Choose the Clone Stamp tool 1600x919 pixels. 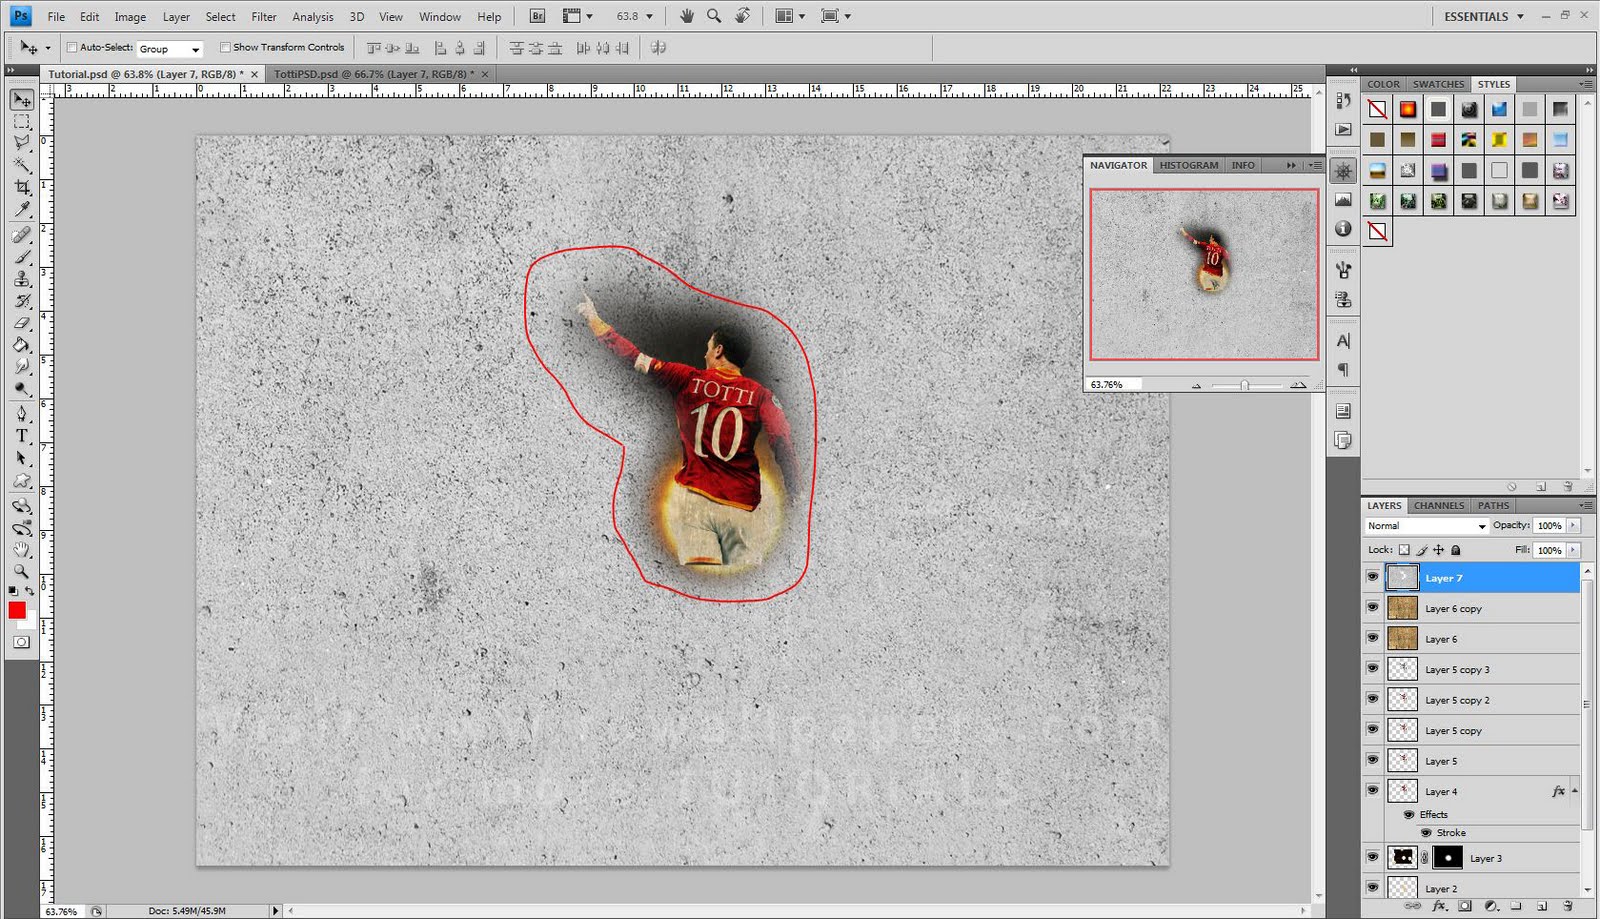pyautogui.click(x=22, y=279)
